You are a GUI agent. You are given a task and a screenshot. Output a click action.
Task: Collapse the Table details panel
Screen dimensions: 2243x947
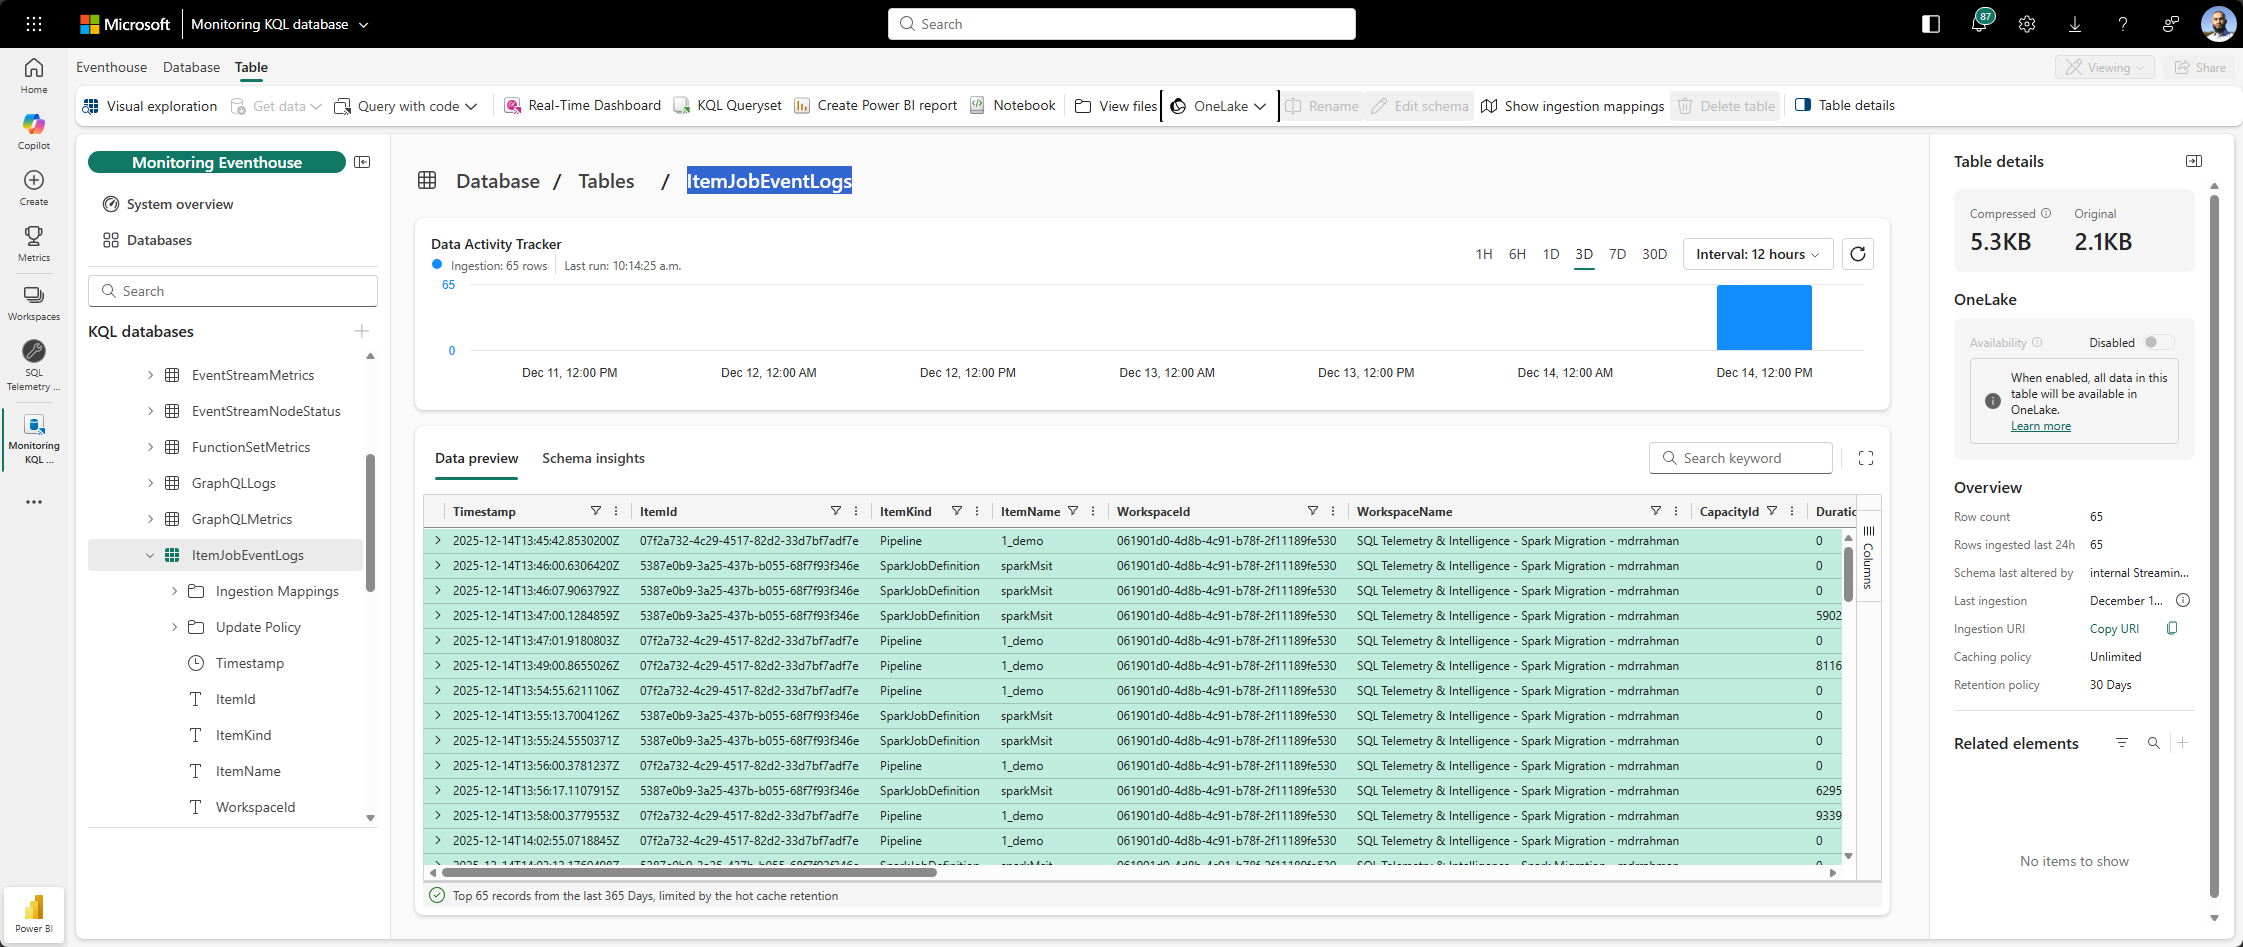click(2193, 161)
